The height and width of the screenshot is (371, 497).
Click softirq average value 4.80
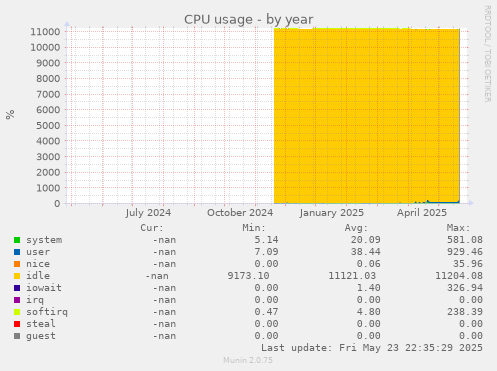coord(368,312)
